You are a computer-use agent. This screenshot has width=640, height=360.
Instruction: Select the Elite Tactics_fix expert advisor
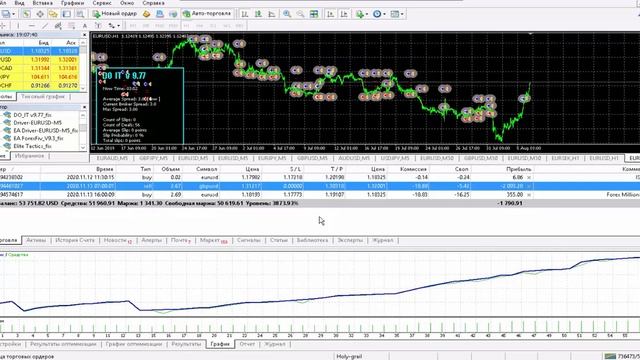(x=32, y=146)
